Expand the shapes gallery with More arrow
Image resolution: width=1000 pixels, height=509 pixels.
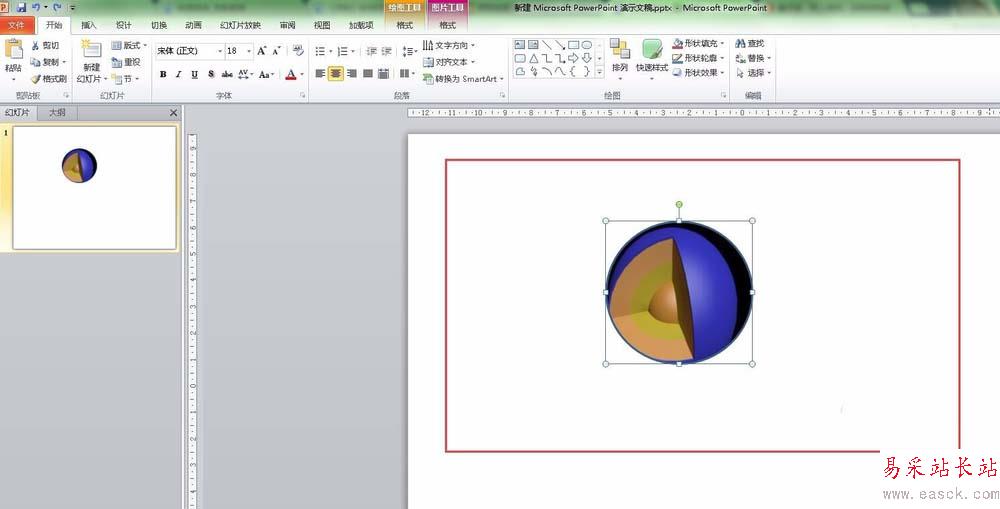[x=599, y=72]
